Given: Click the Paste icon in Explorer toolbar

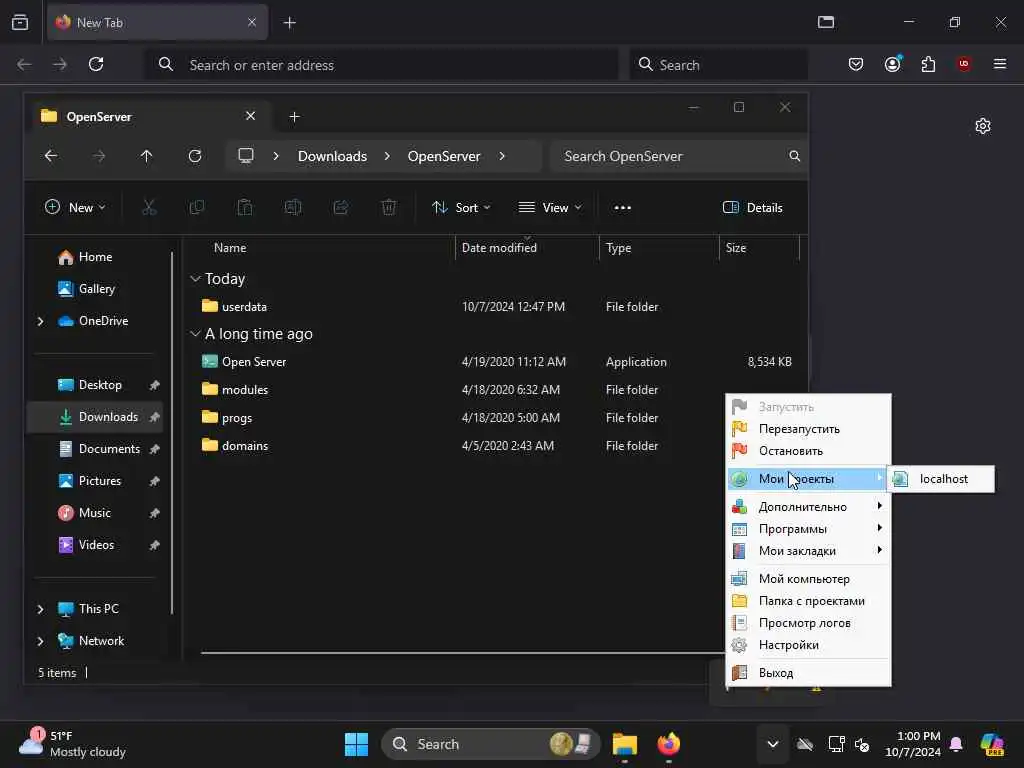Looking at the screenshot, I should click(x=245, y=208).
